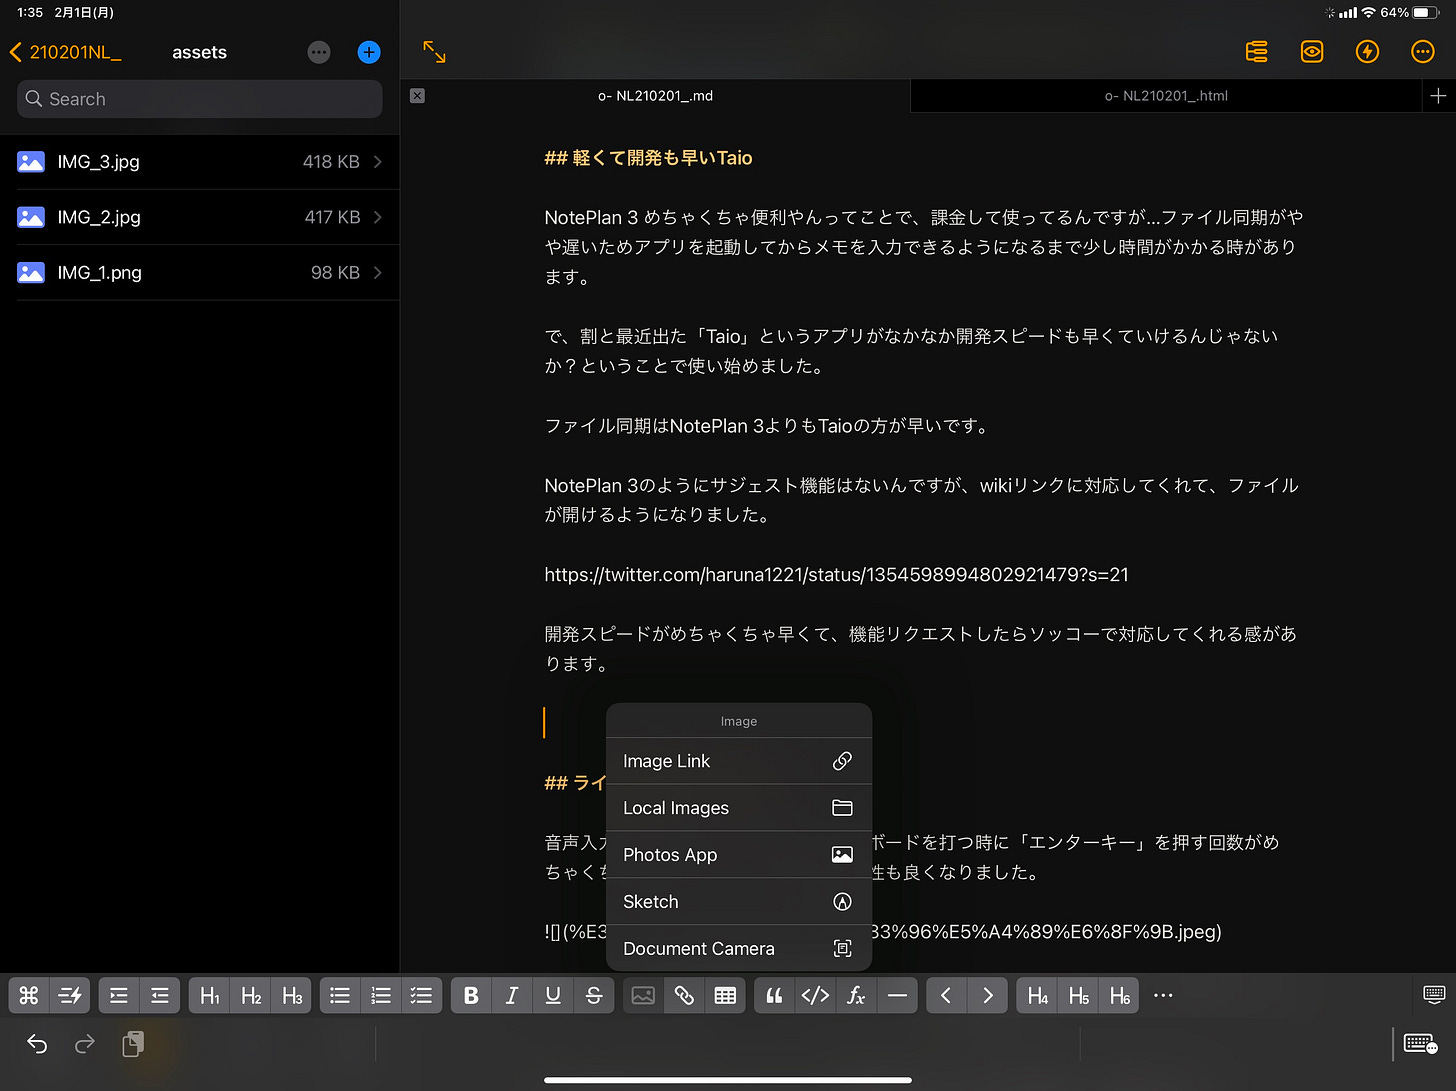Open IMG_2.jpg file row
The width and height of the screenshot is (1456, 1091).
[x=200, y=217]
